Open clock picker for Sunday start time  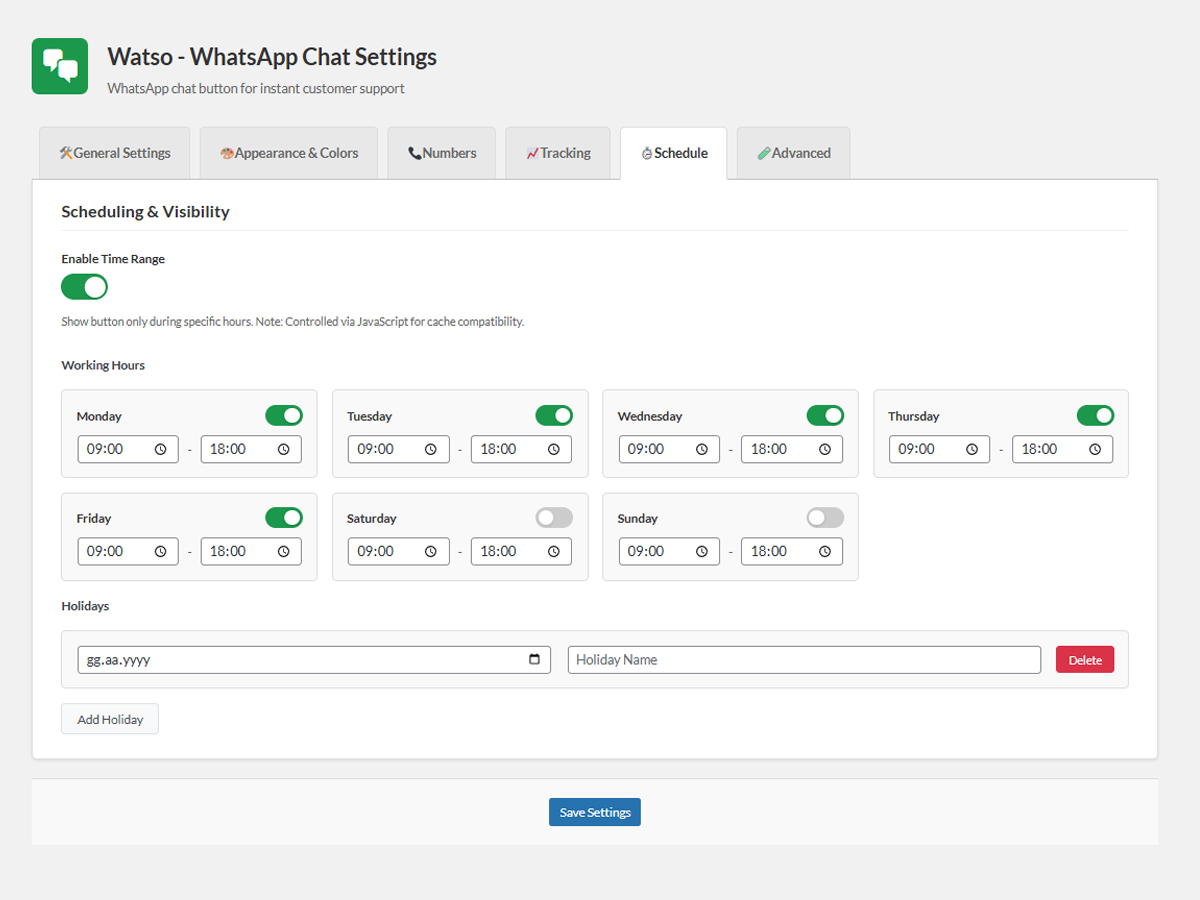[702, 552]
